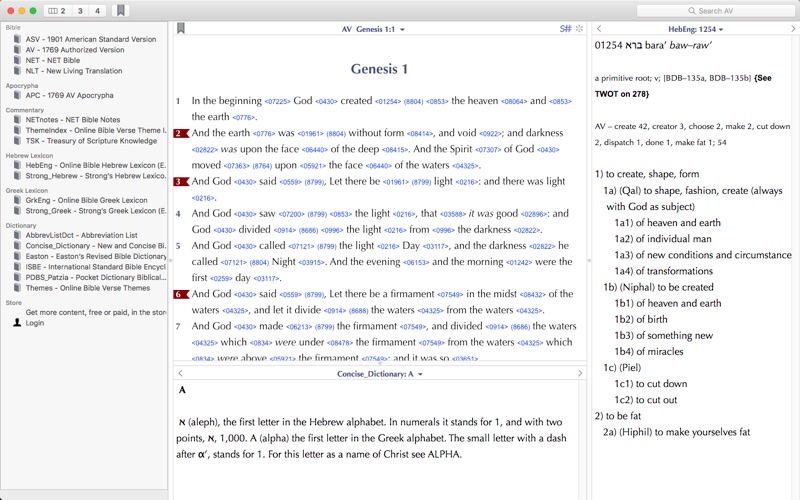
Task: Click Strong's number link <01254> in verse 1
Action: pos(387,101)
